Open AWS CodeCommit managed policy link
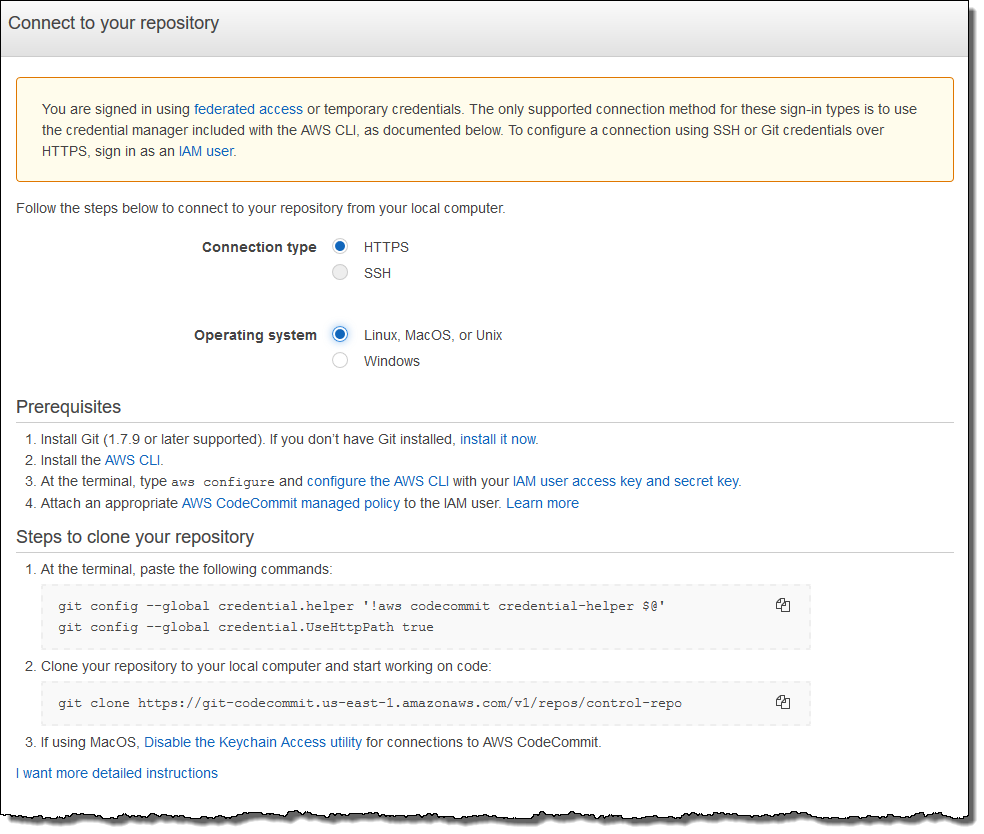Image resolution: width=984 pixels, height=834 pixels. pyautogui.click(x=291, y=503)
